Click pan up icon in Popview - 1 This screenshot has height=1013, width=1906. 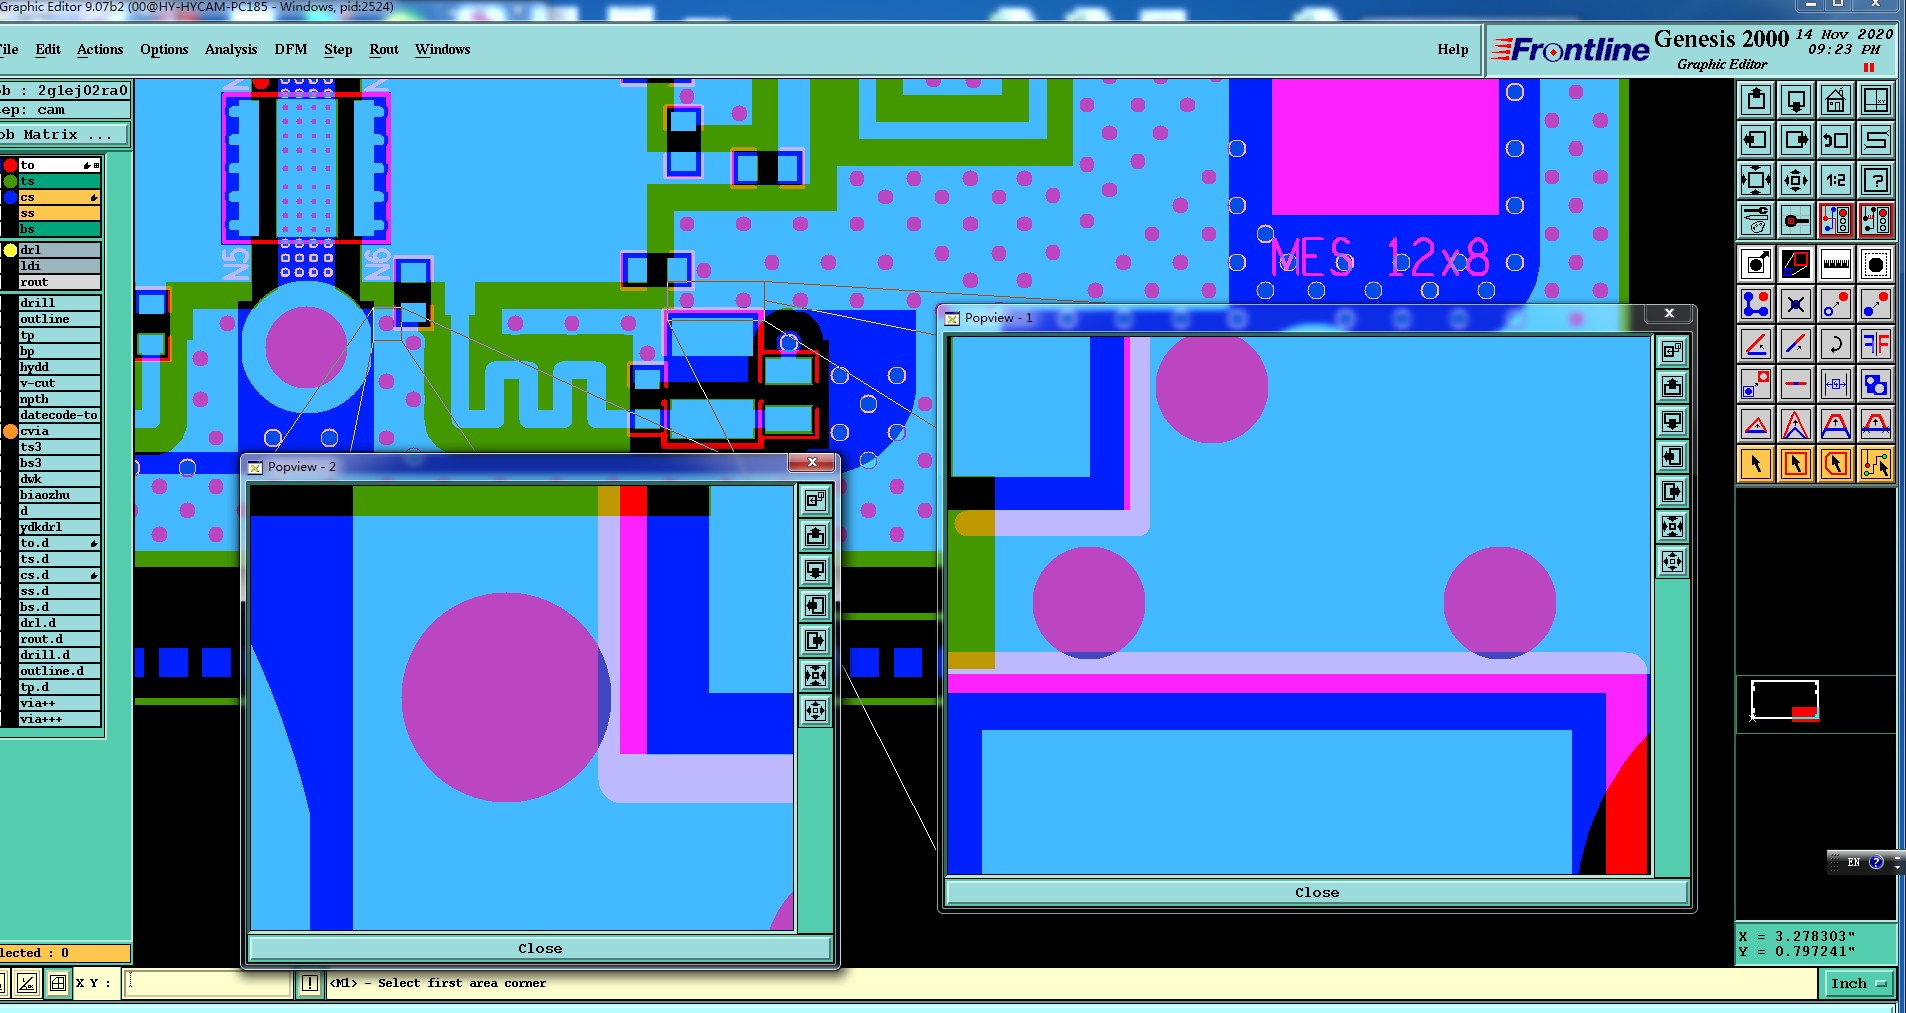(x=1673, y=387)
